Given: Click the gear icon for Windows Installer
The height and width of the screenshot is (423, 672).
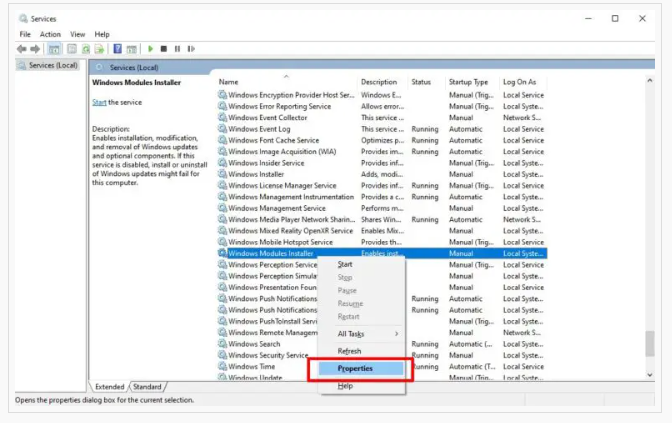Looking at the screenshot, I should click(x=222, y=174).
